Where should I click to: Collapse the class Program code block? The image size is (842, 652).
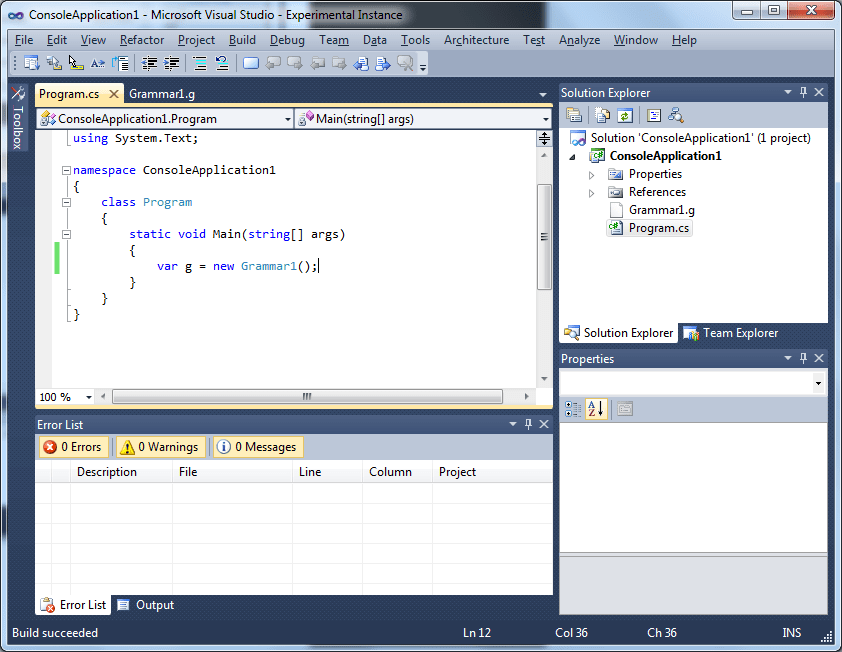click(x=67, y=202)
